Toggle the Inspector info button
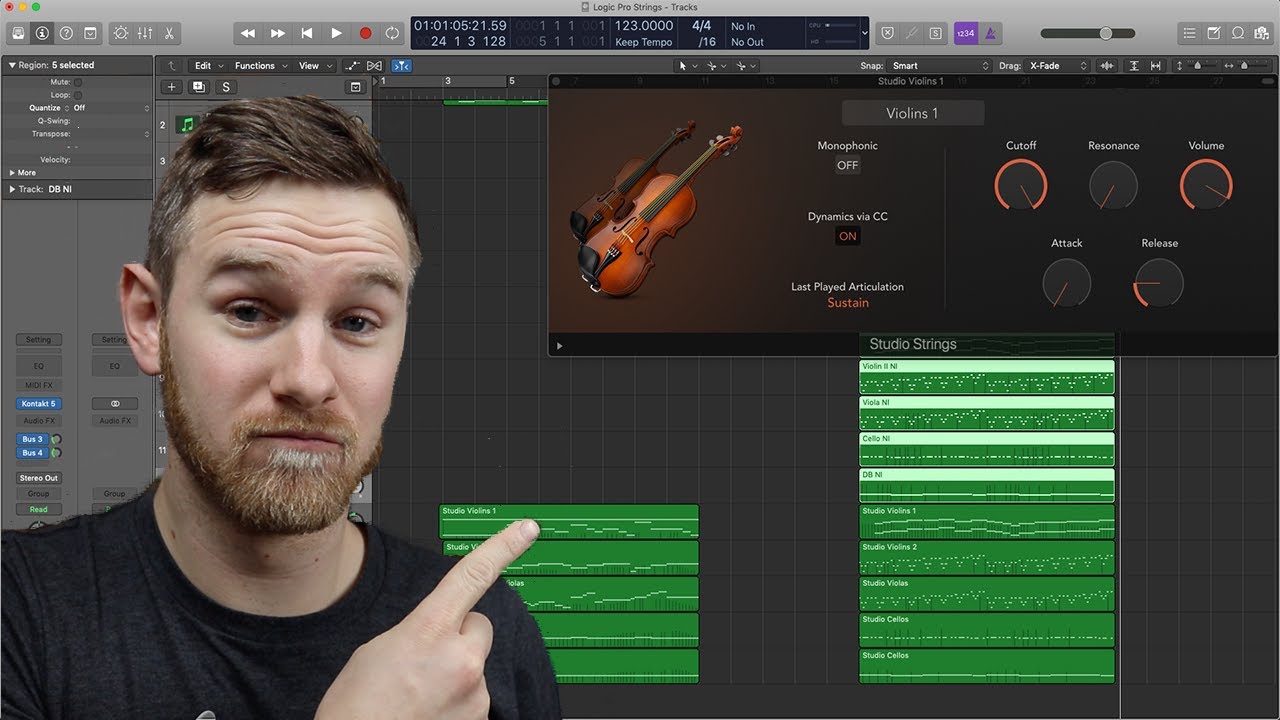Screen dimensions: 1280x720 (x=42, y=33)
